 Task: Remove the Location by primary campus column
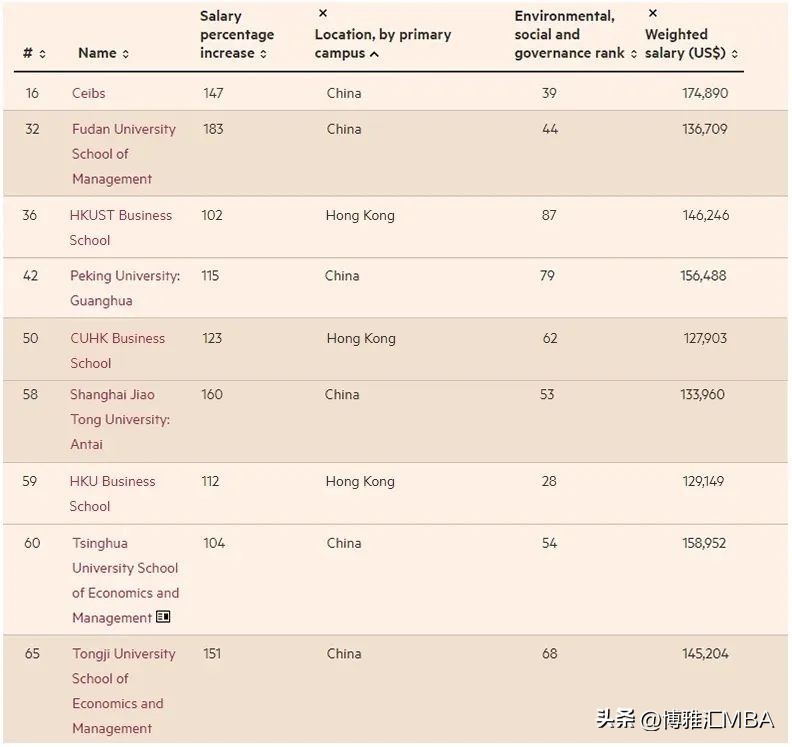323,13
